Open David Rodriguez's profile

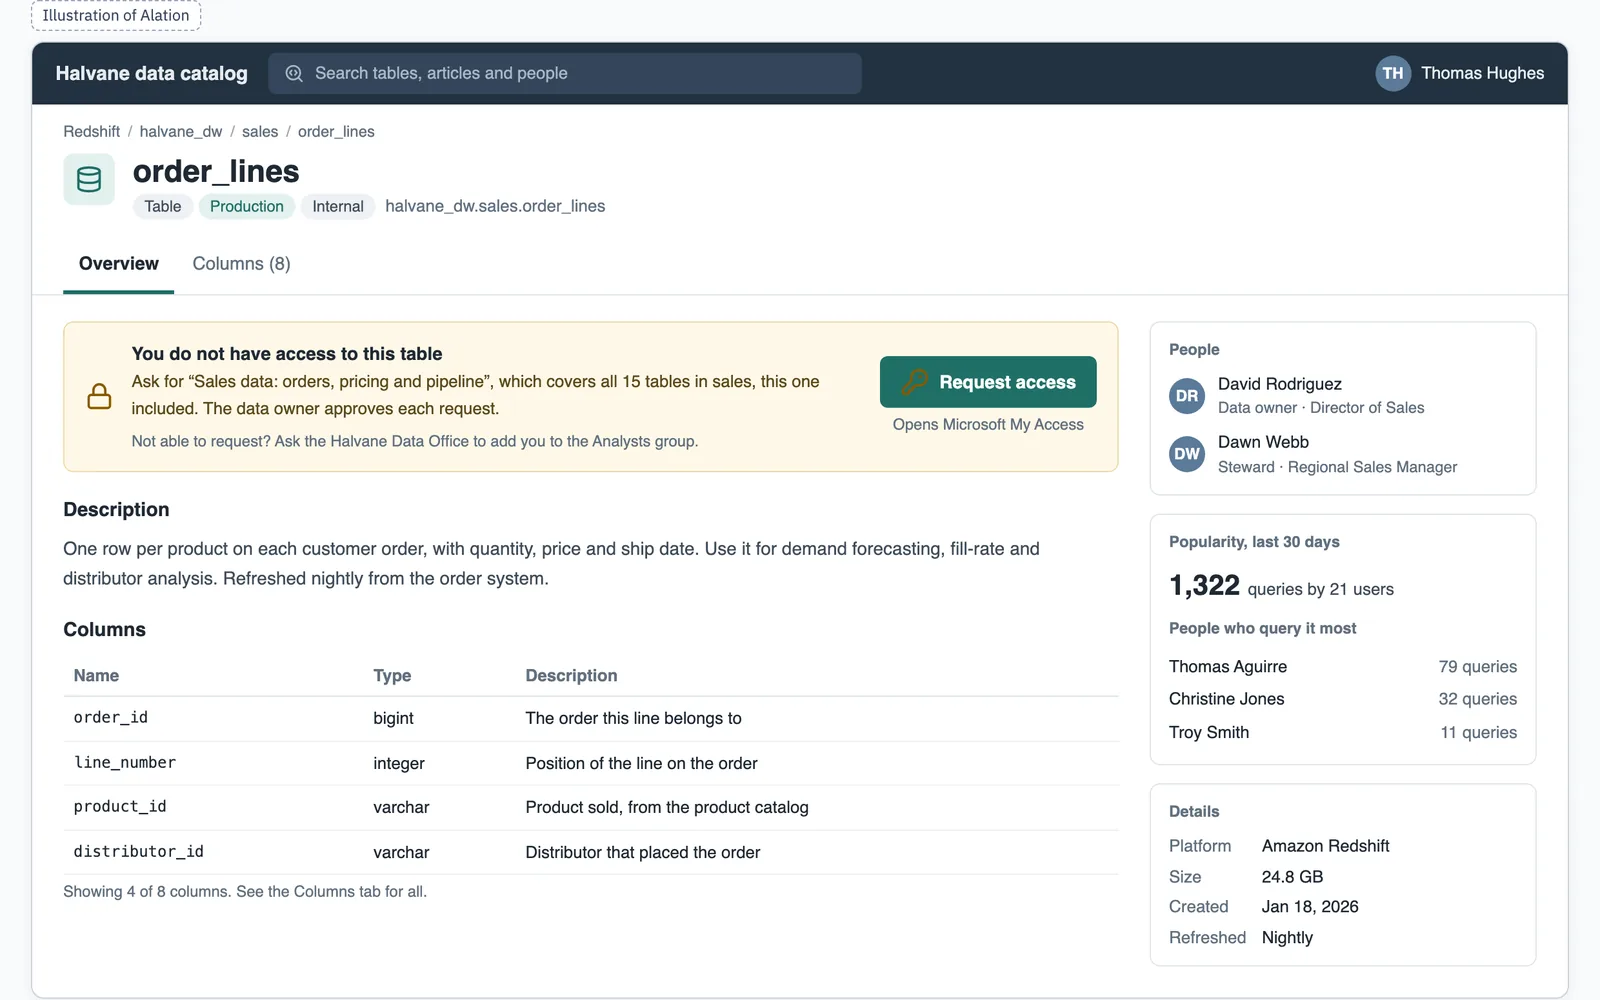pos(1280,384)
